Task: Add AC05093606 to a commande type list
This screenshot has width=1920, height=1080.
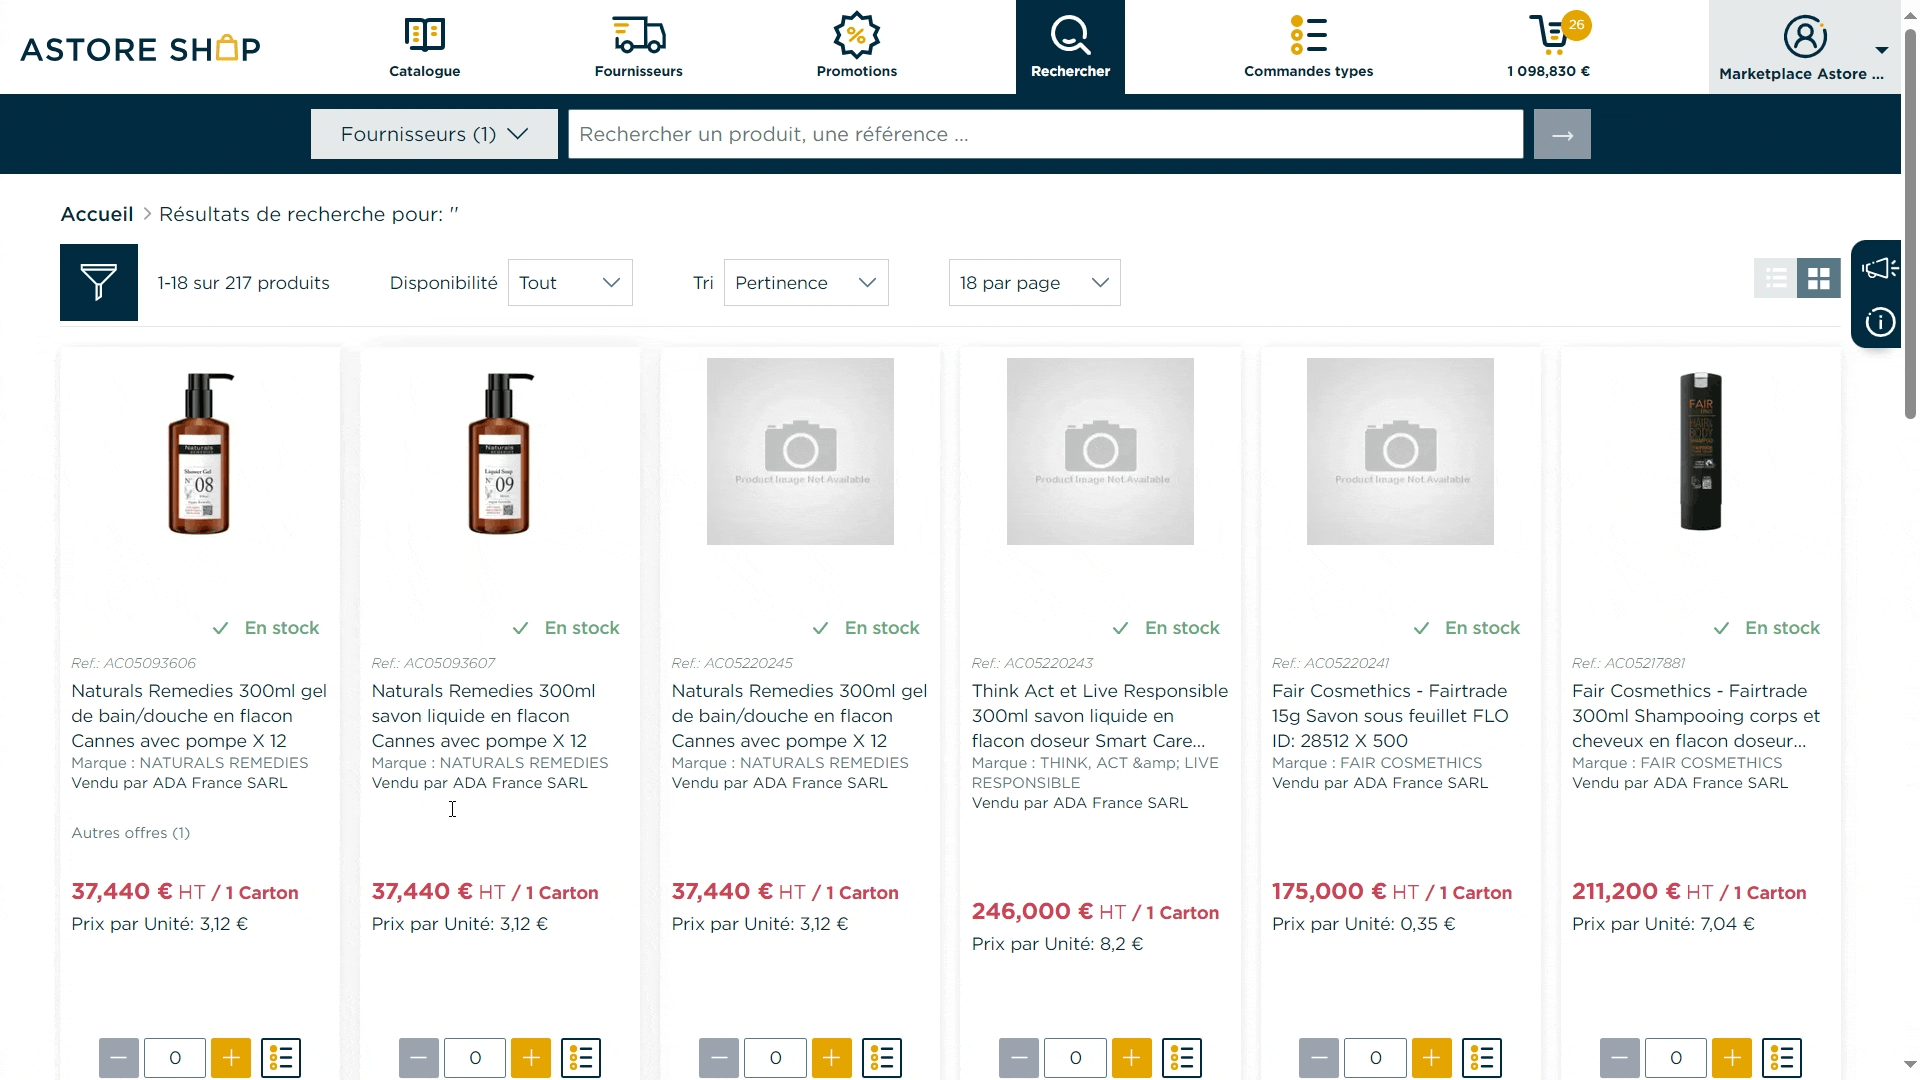Action: pos(281,1058)
